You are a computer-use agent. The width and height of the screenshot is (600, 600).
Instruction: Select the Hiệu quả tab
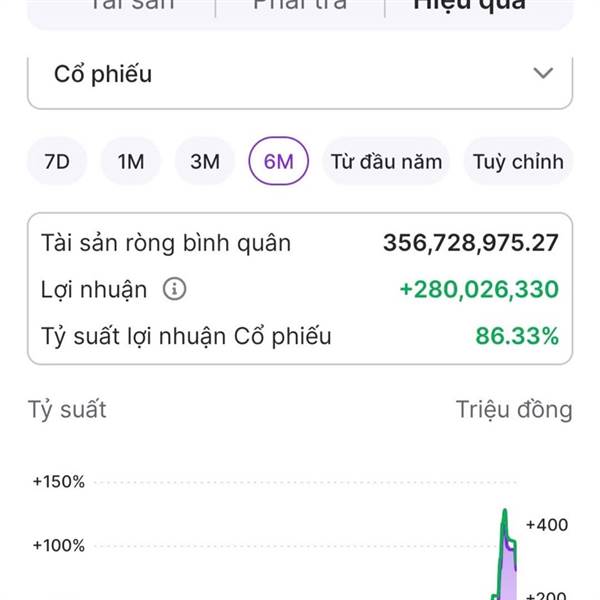(469, 6)
